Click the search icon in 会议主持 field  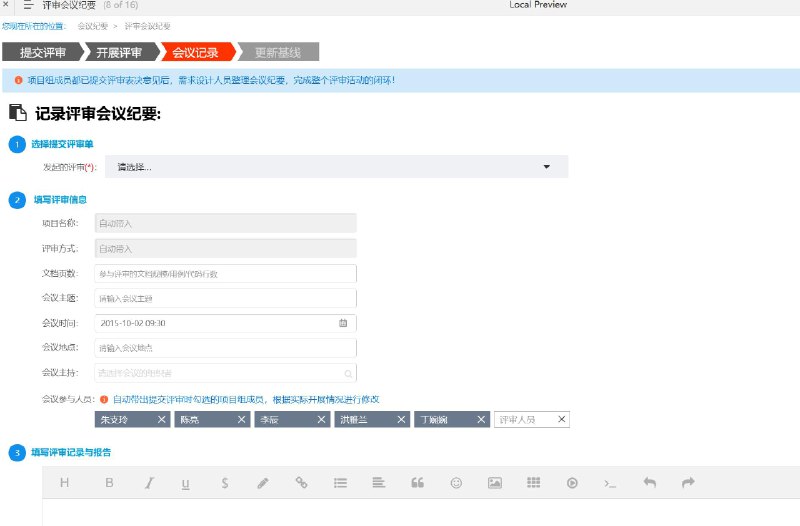click(x=348, y=373)
